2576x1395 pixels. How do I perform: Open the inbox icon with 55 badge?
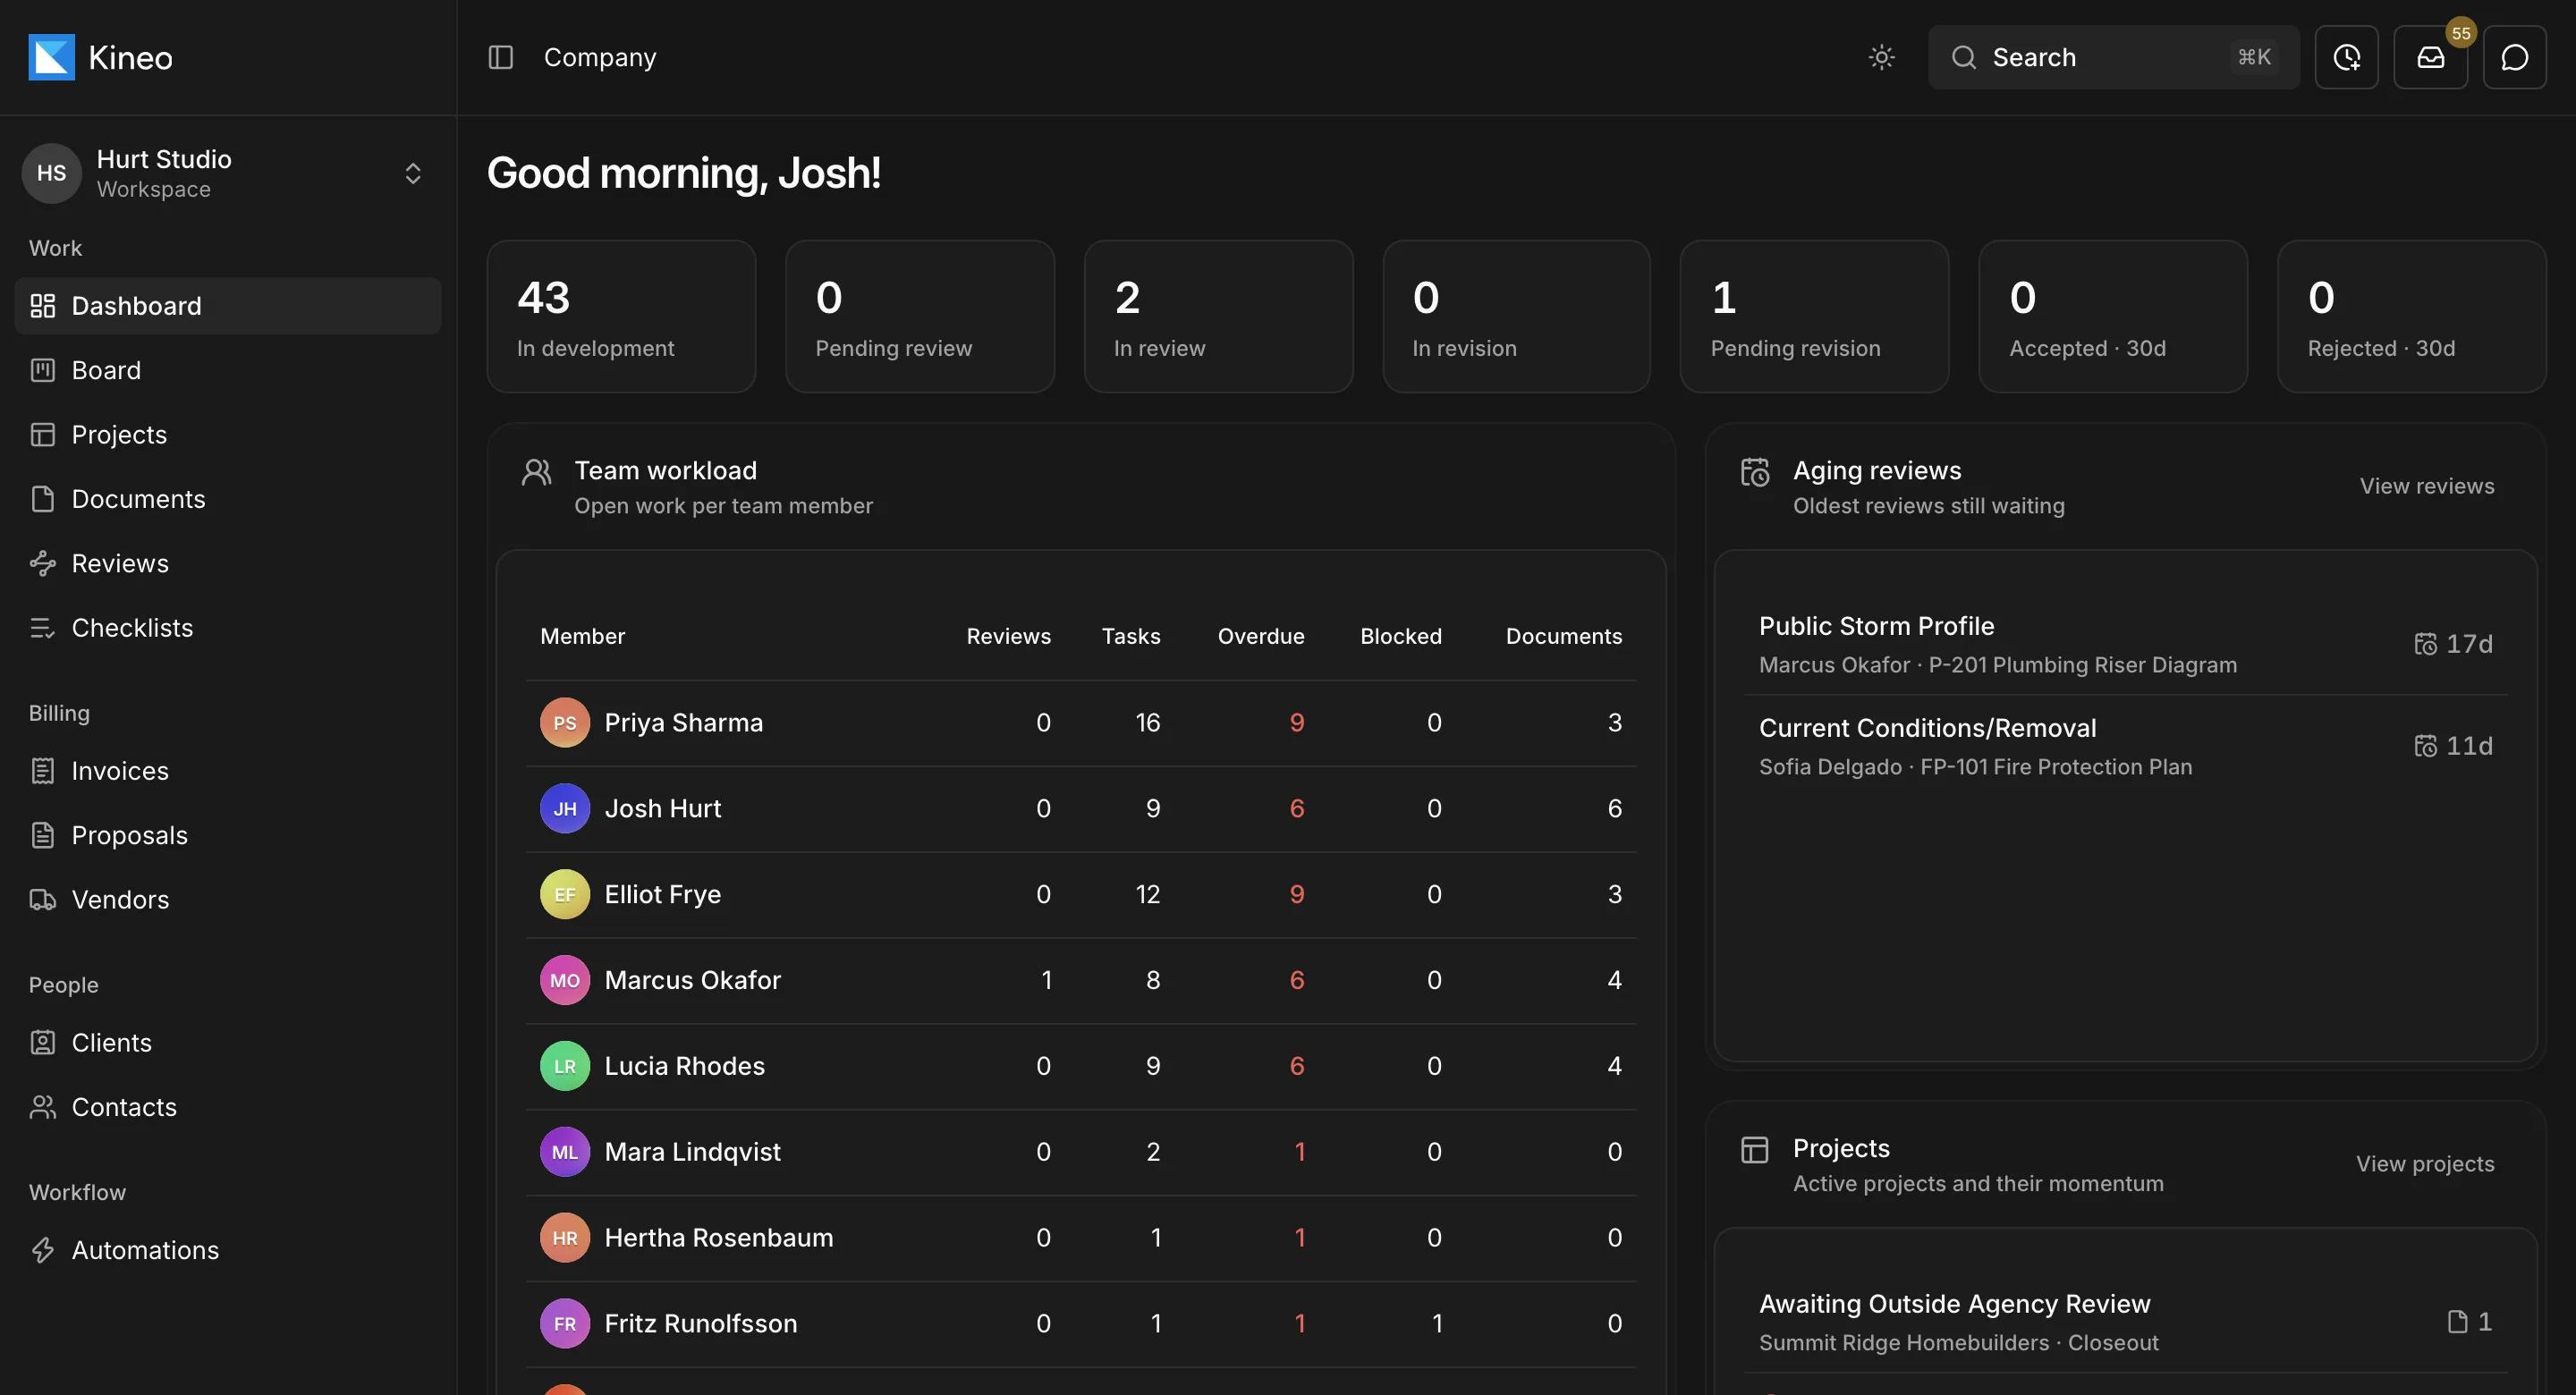(x=2430, y=57)
